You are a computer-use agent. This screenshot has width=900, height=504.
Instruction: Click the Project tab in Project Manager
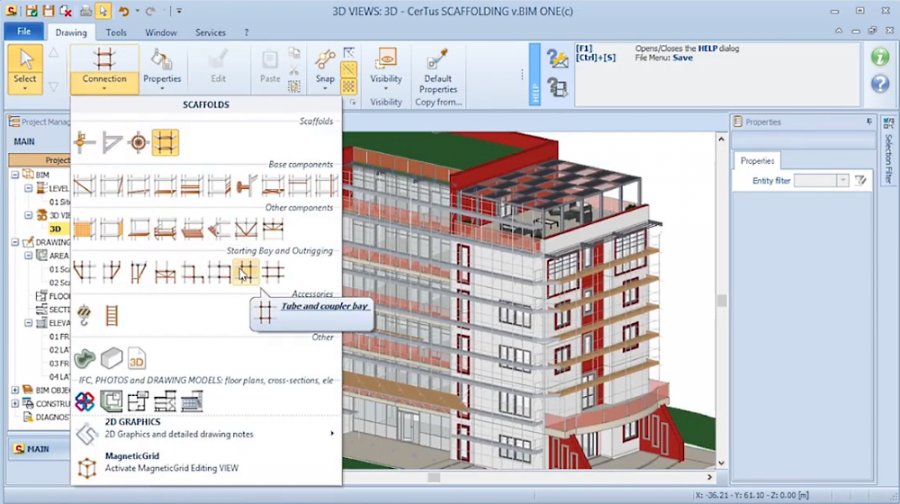(x=40, y=160)
